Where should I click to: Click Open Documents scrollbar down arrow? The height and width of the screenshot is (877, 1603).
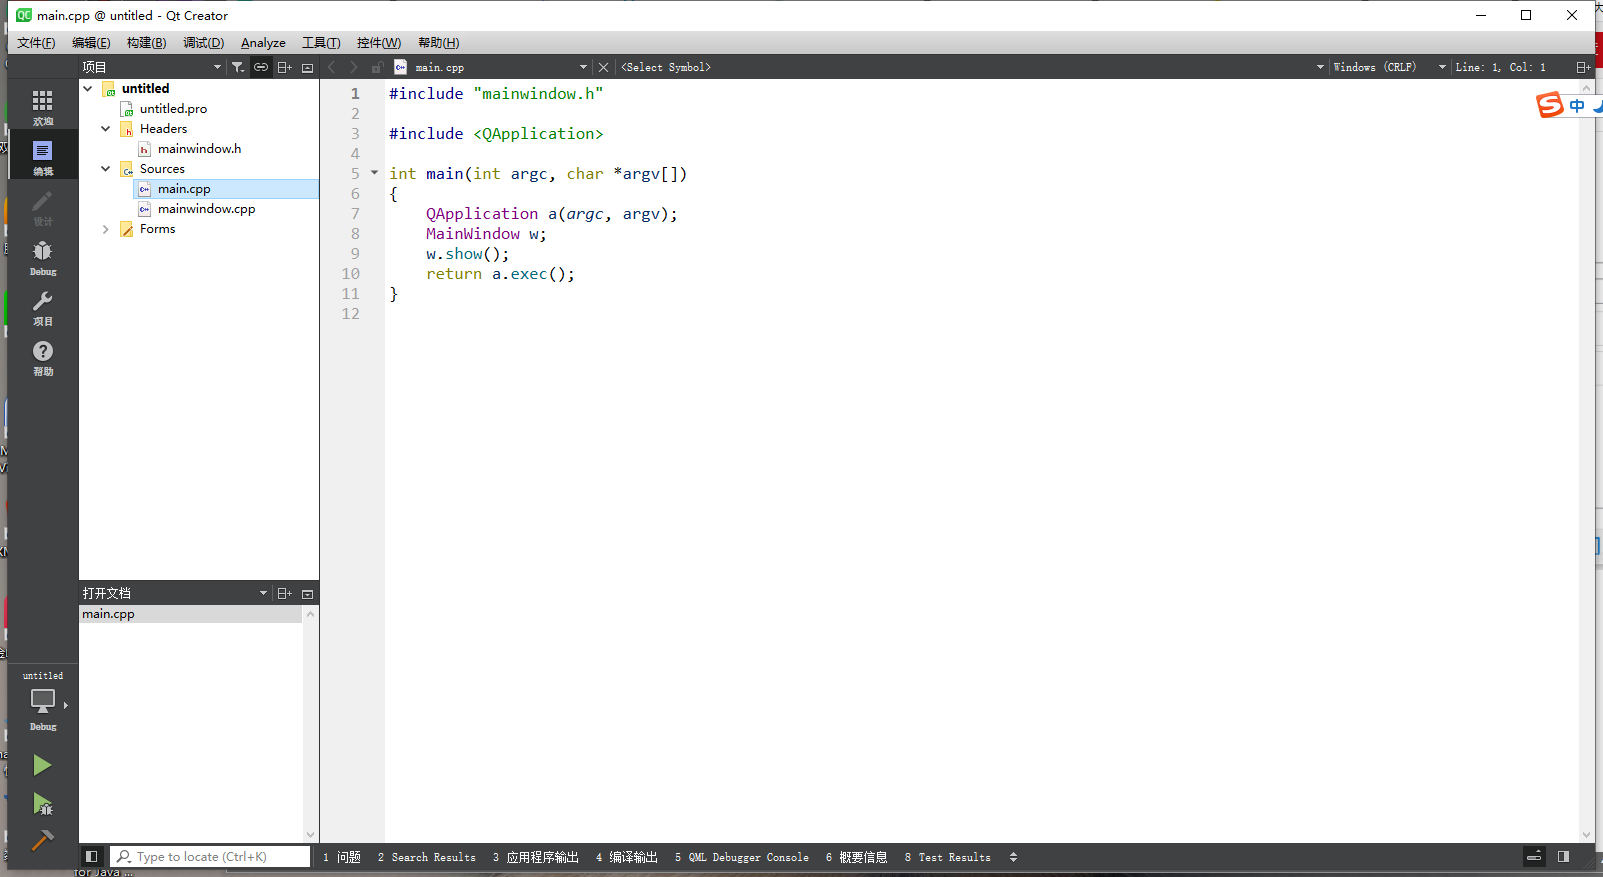tap(310, 835)
